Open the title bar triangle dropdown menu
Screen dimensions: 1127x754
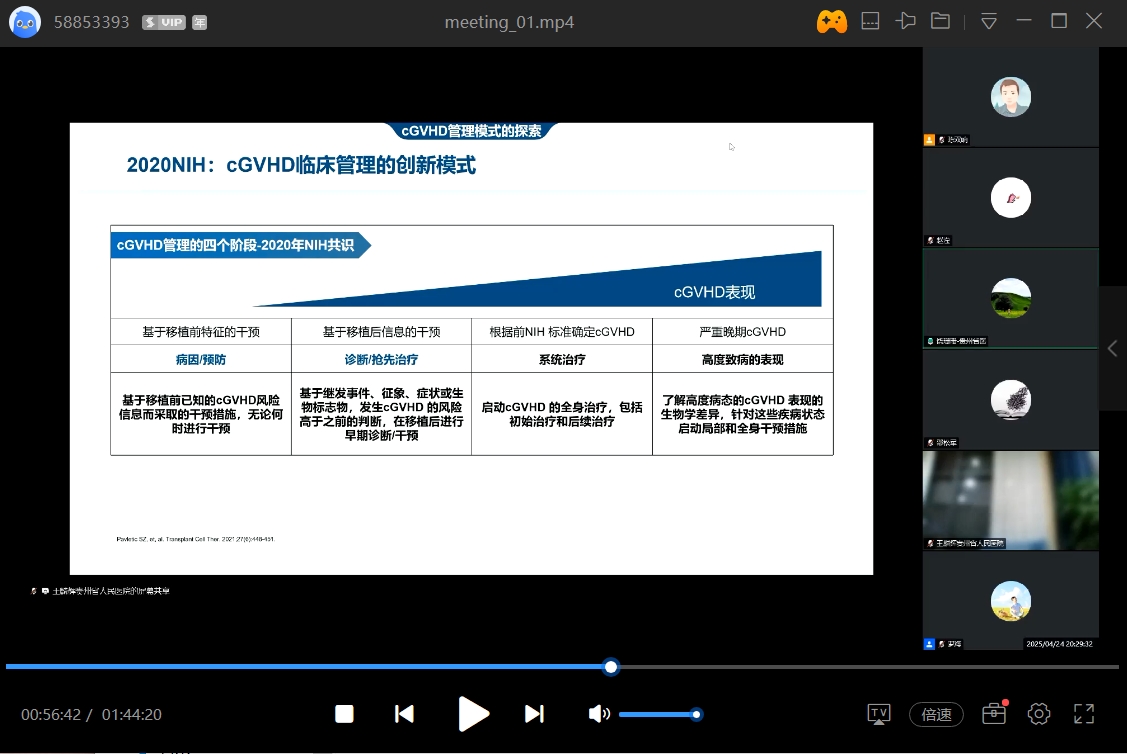(988, 20)
